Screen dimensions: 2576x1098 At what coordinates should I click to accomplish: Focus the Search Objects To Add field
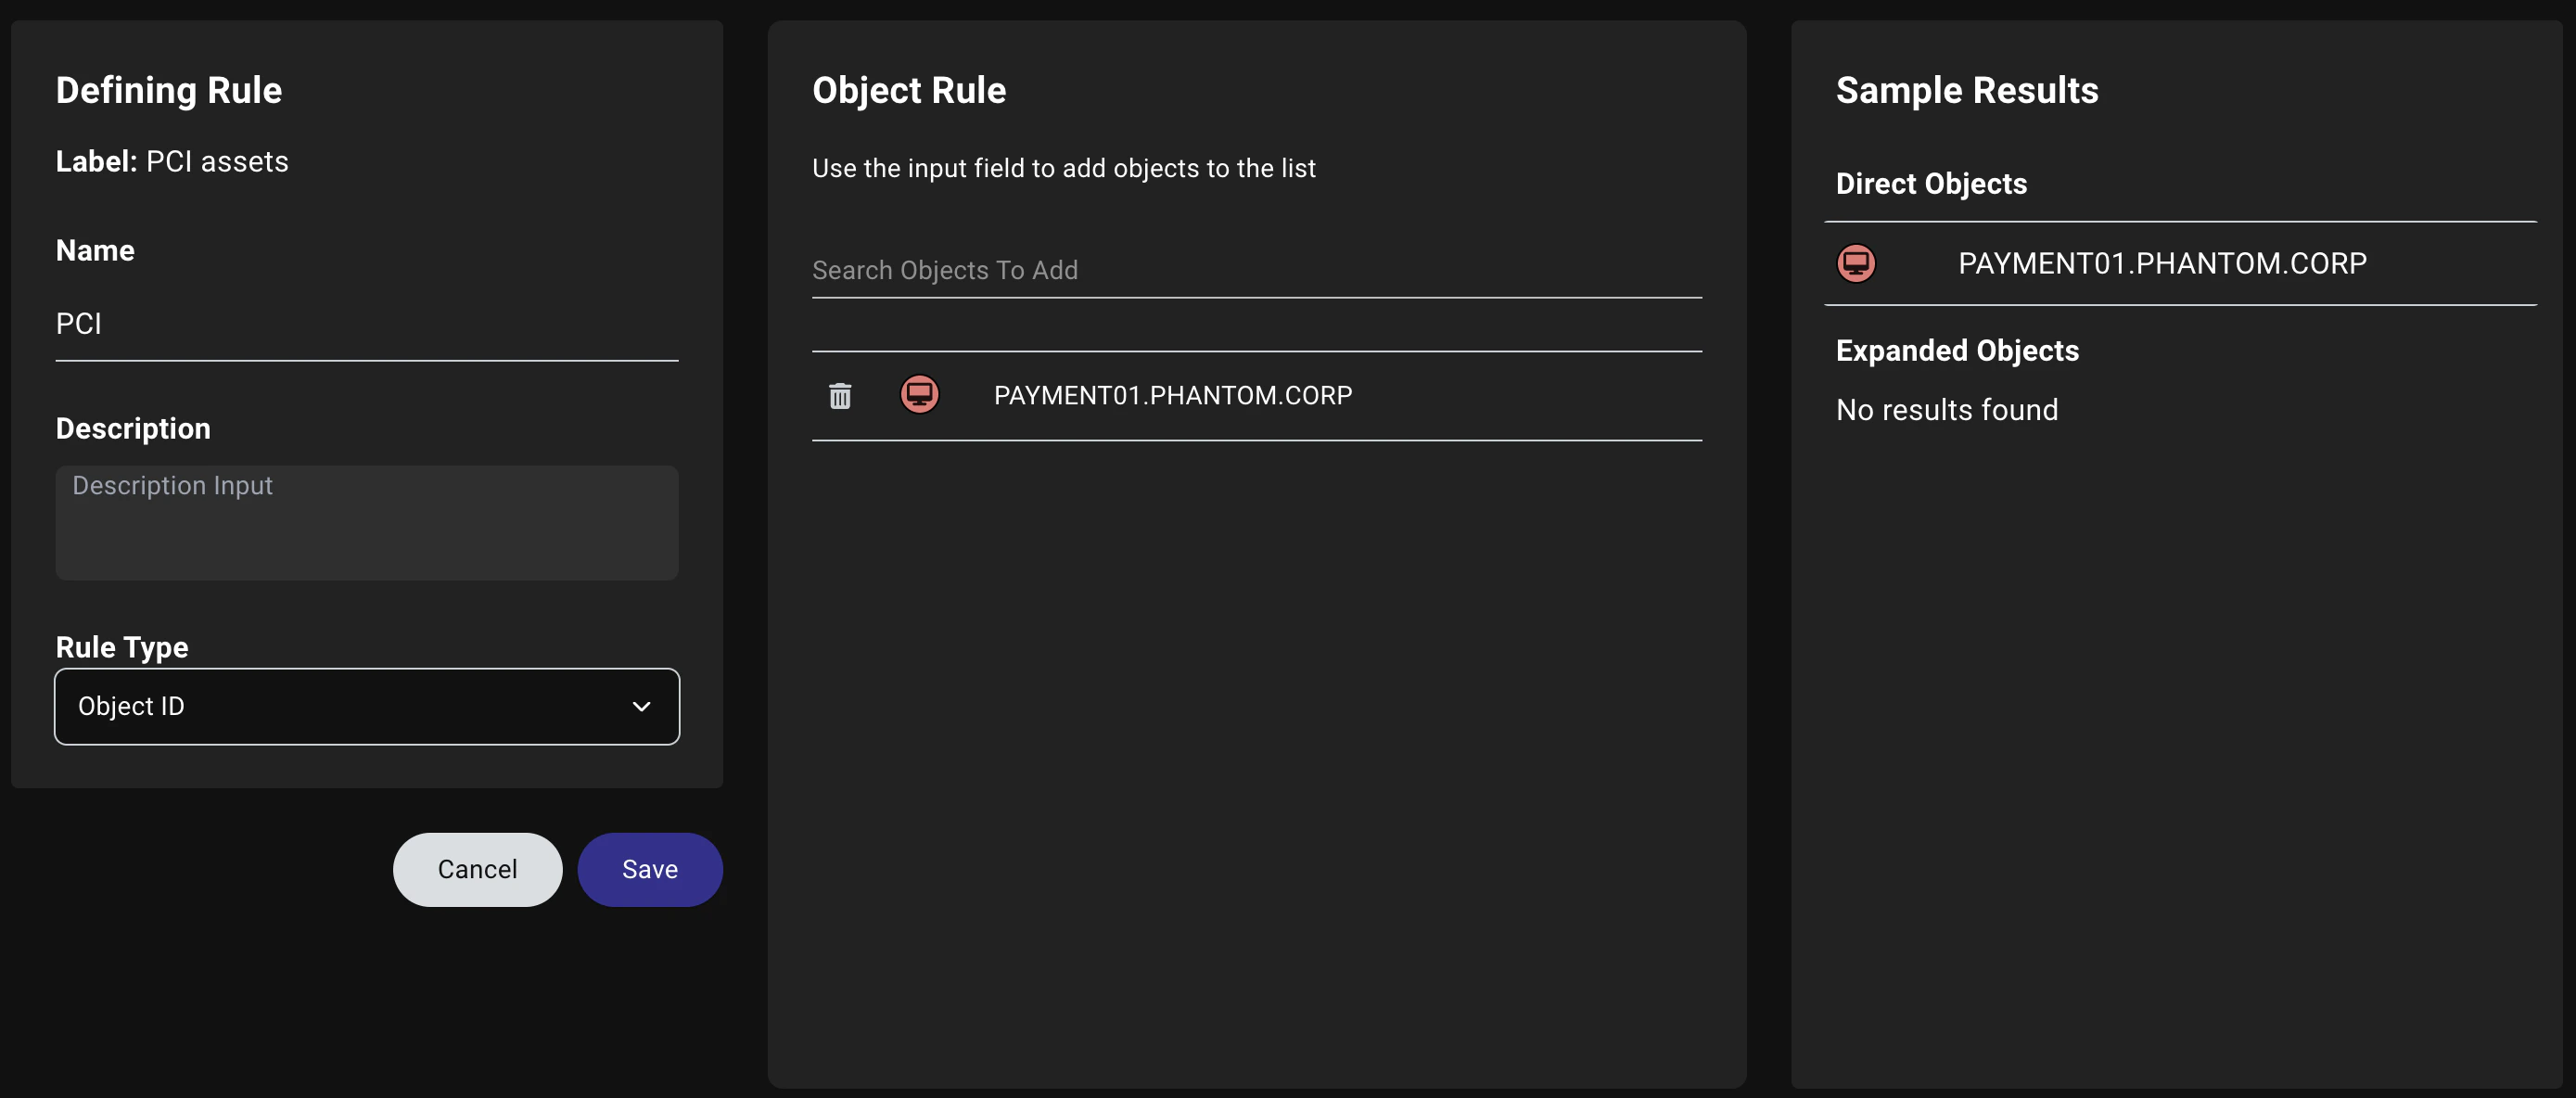1256,269
